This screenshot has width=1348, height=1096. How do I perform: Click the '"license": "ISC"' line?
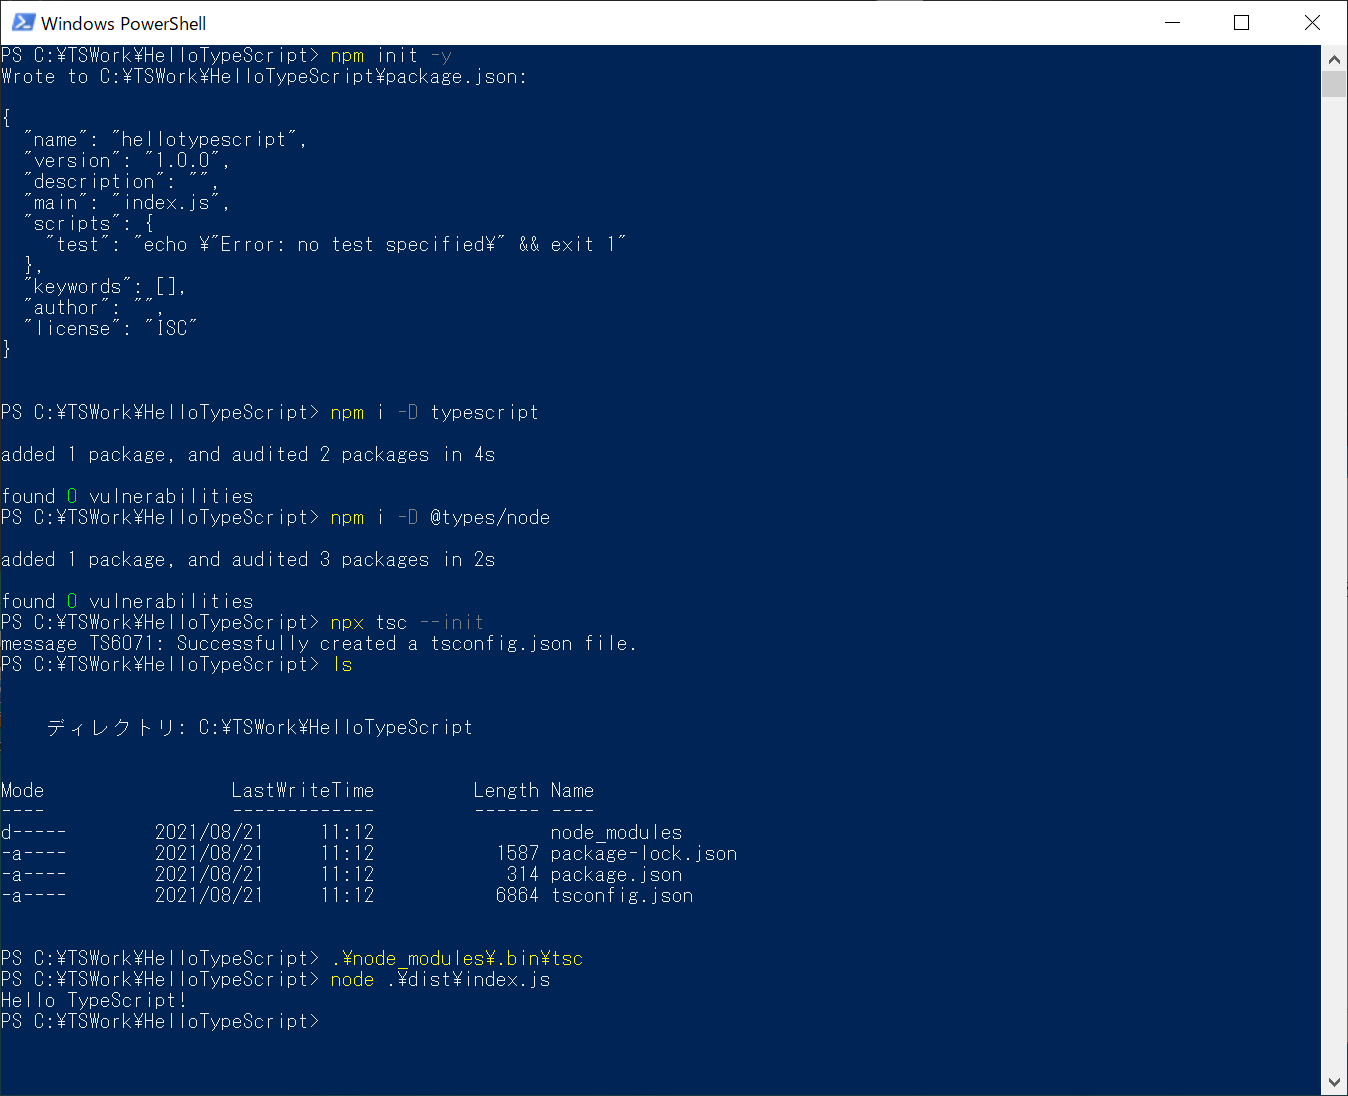[110, 329]
